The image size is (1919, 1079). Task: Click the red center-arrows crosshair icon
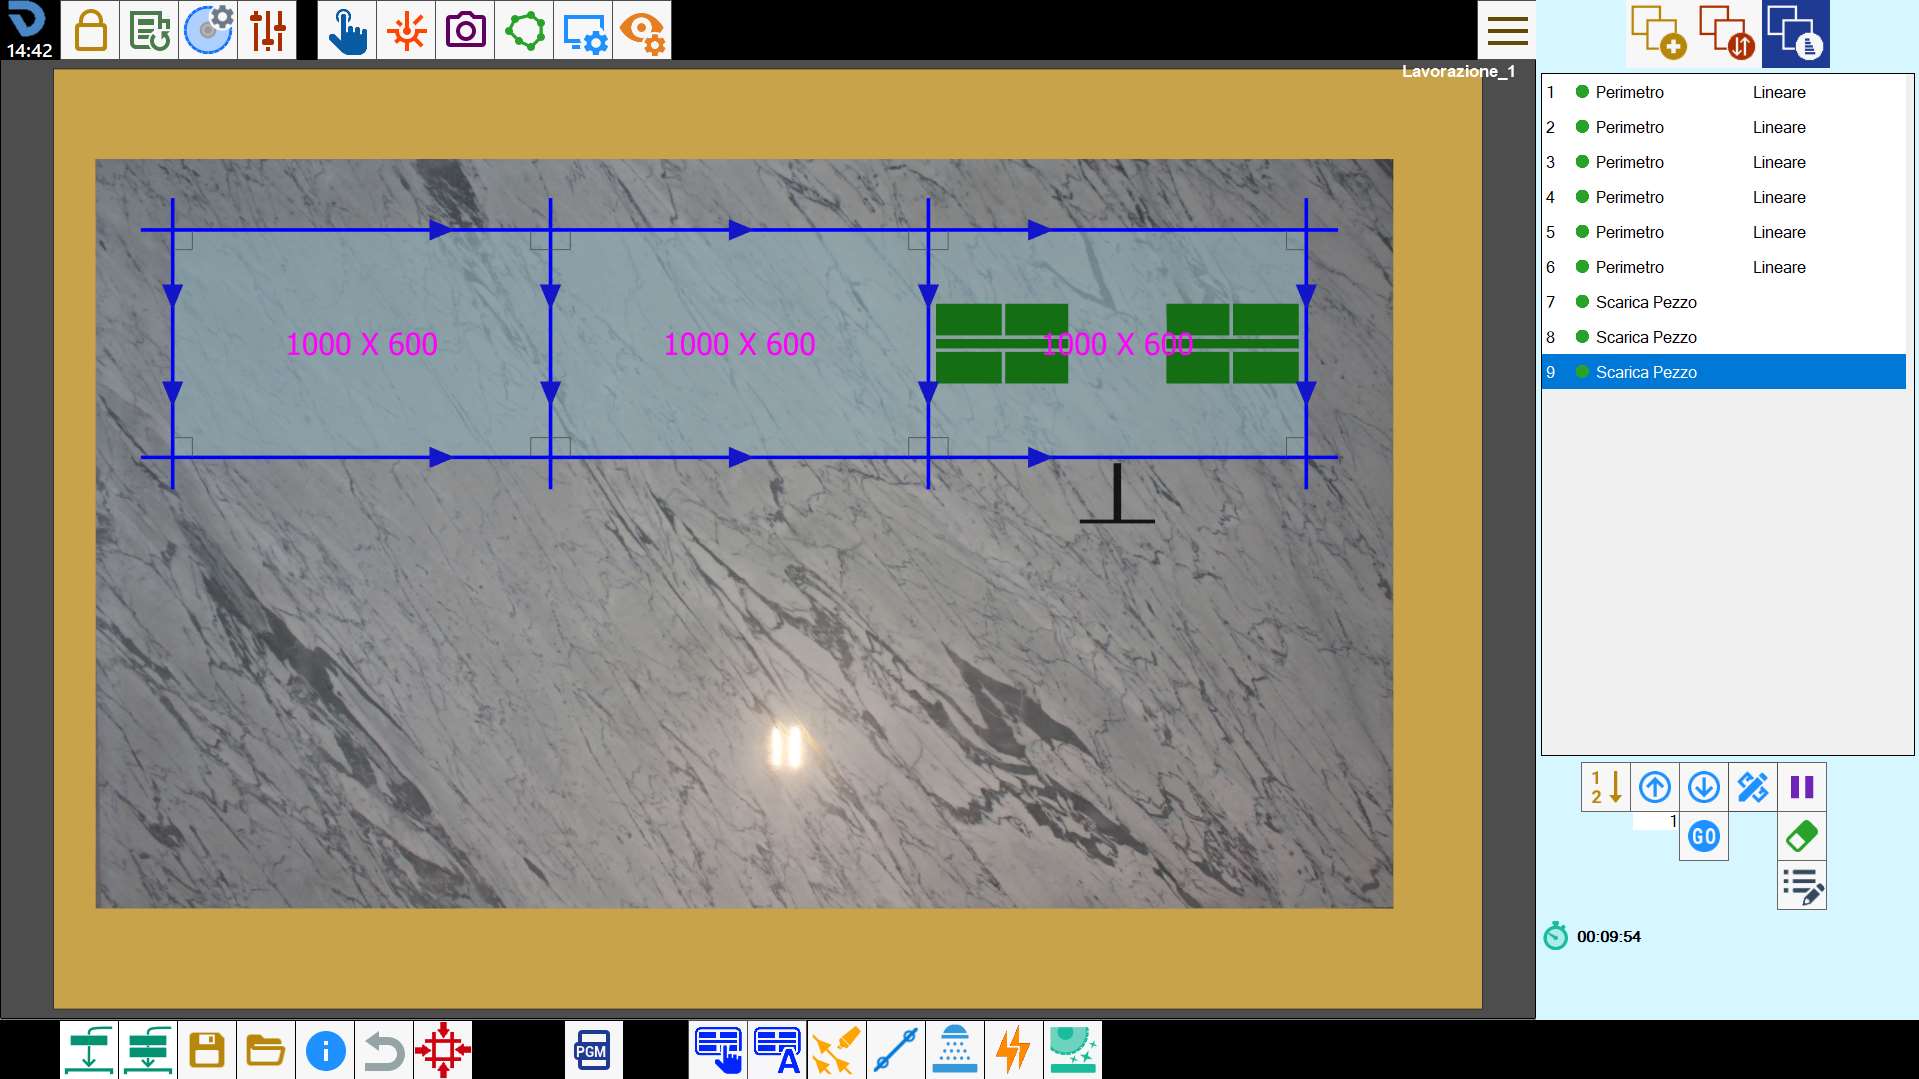click(x=443, y=1050)
